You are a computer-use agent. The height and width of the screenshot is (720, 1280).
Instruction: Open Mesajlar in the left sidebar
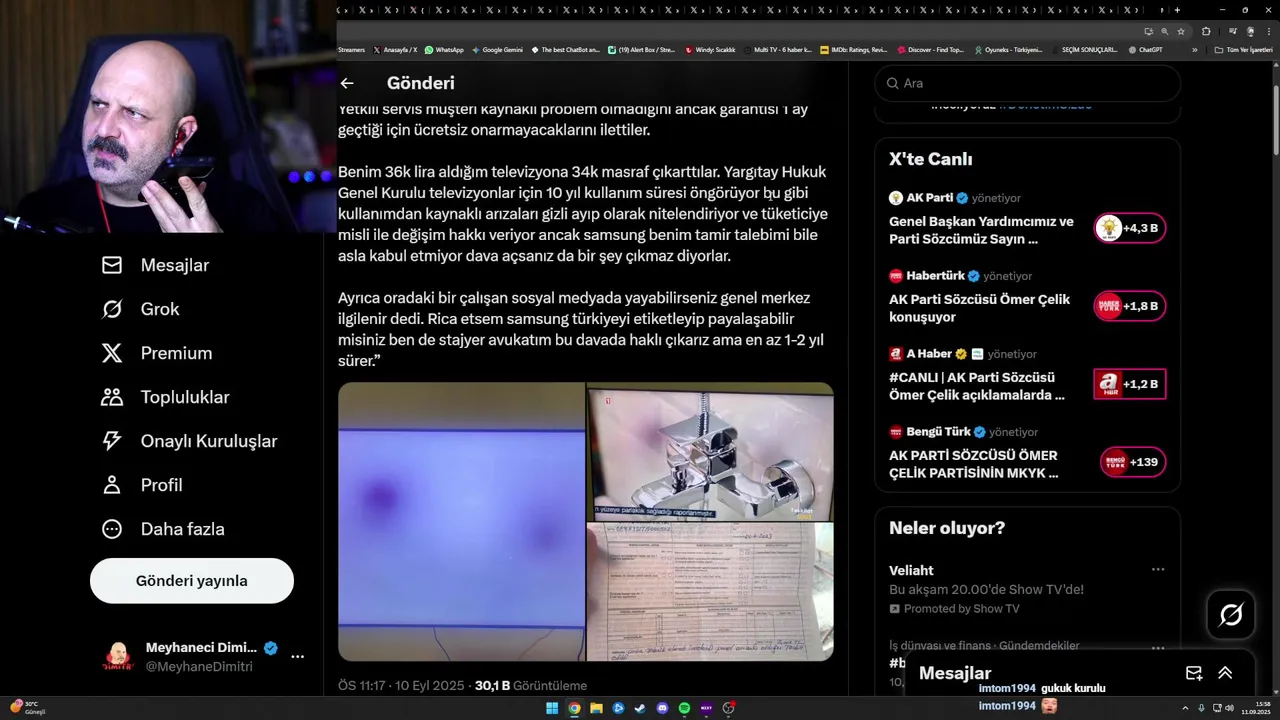pyautogui.click(x=155, y=265)
